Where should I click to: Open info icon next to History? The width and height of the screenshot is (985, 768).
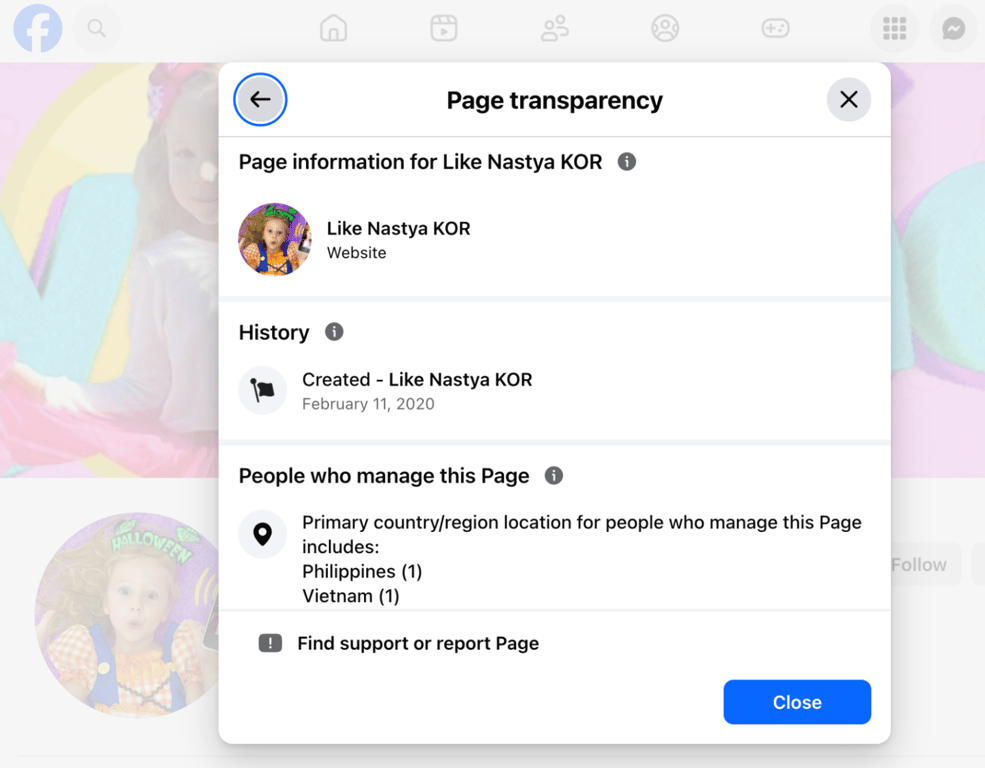(334, 332)
